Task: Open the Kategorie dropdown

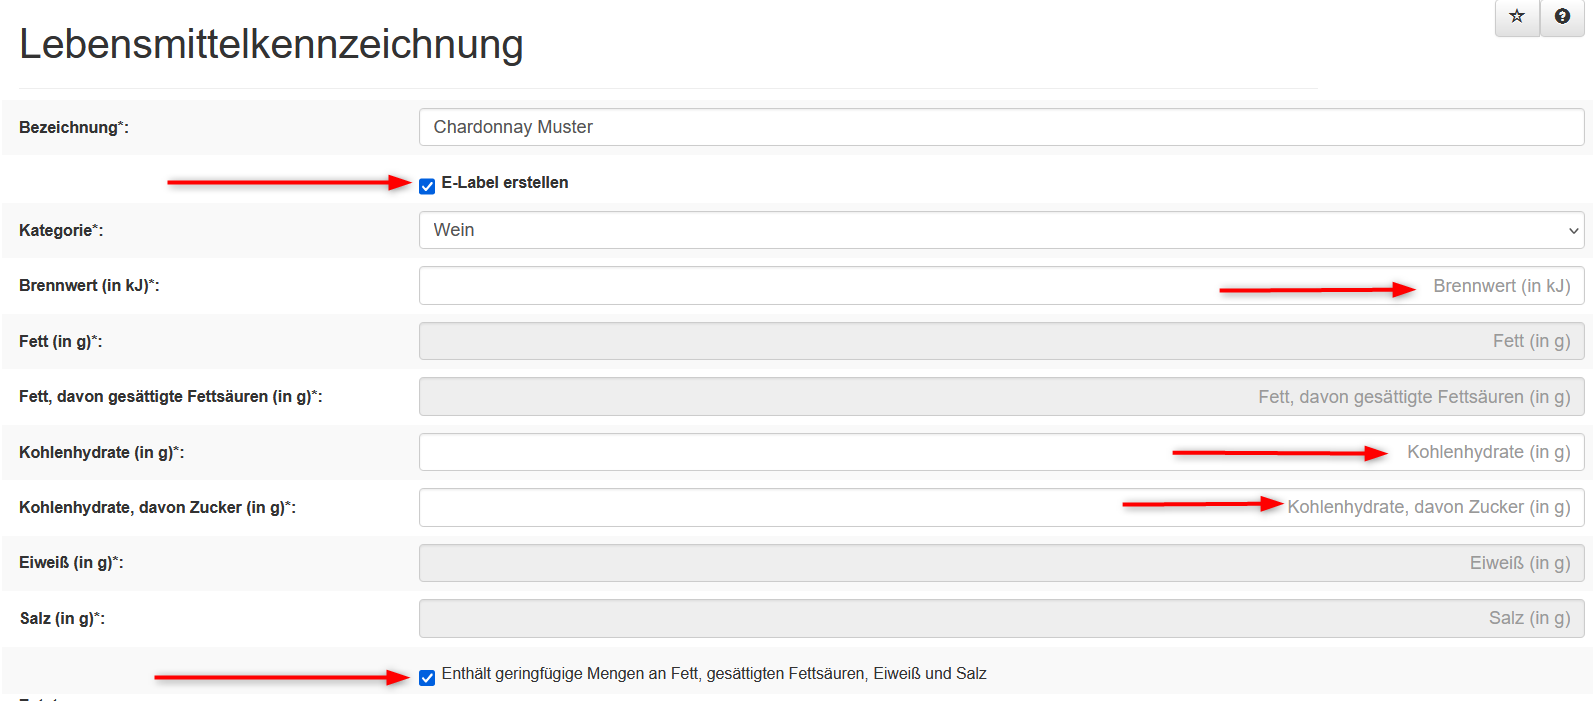Action: 1000,230
